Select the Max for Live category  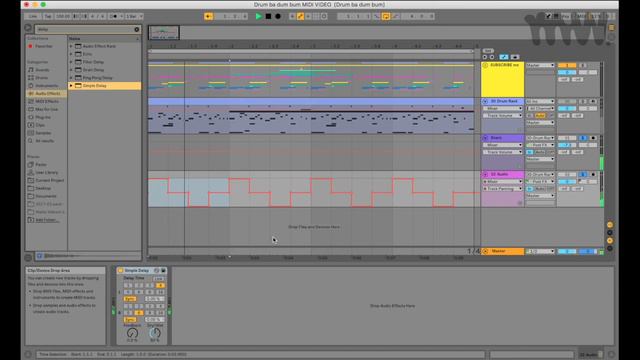click(x=46, y=109)
